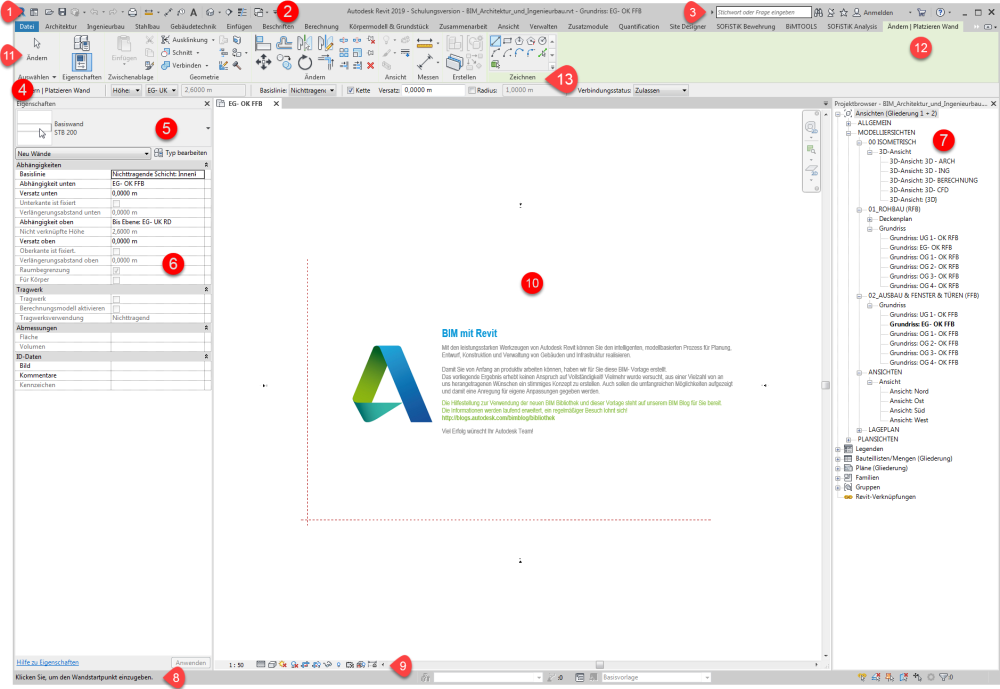The width and height of the screenshot is (1000, 689).
Task: Select the Versatz (offset) tool
Action: point(284,43)
